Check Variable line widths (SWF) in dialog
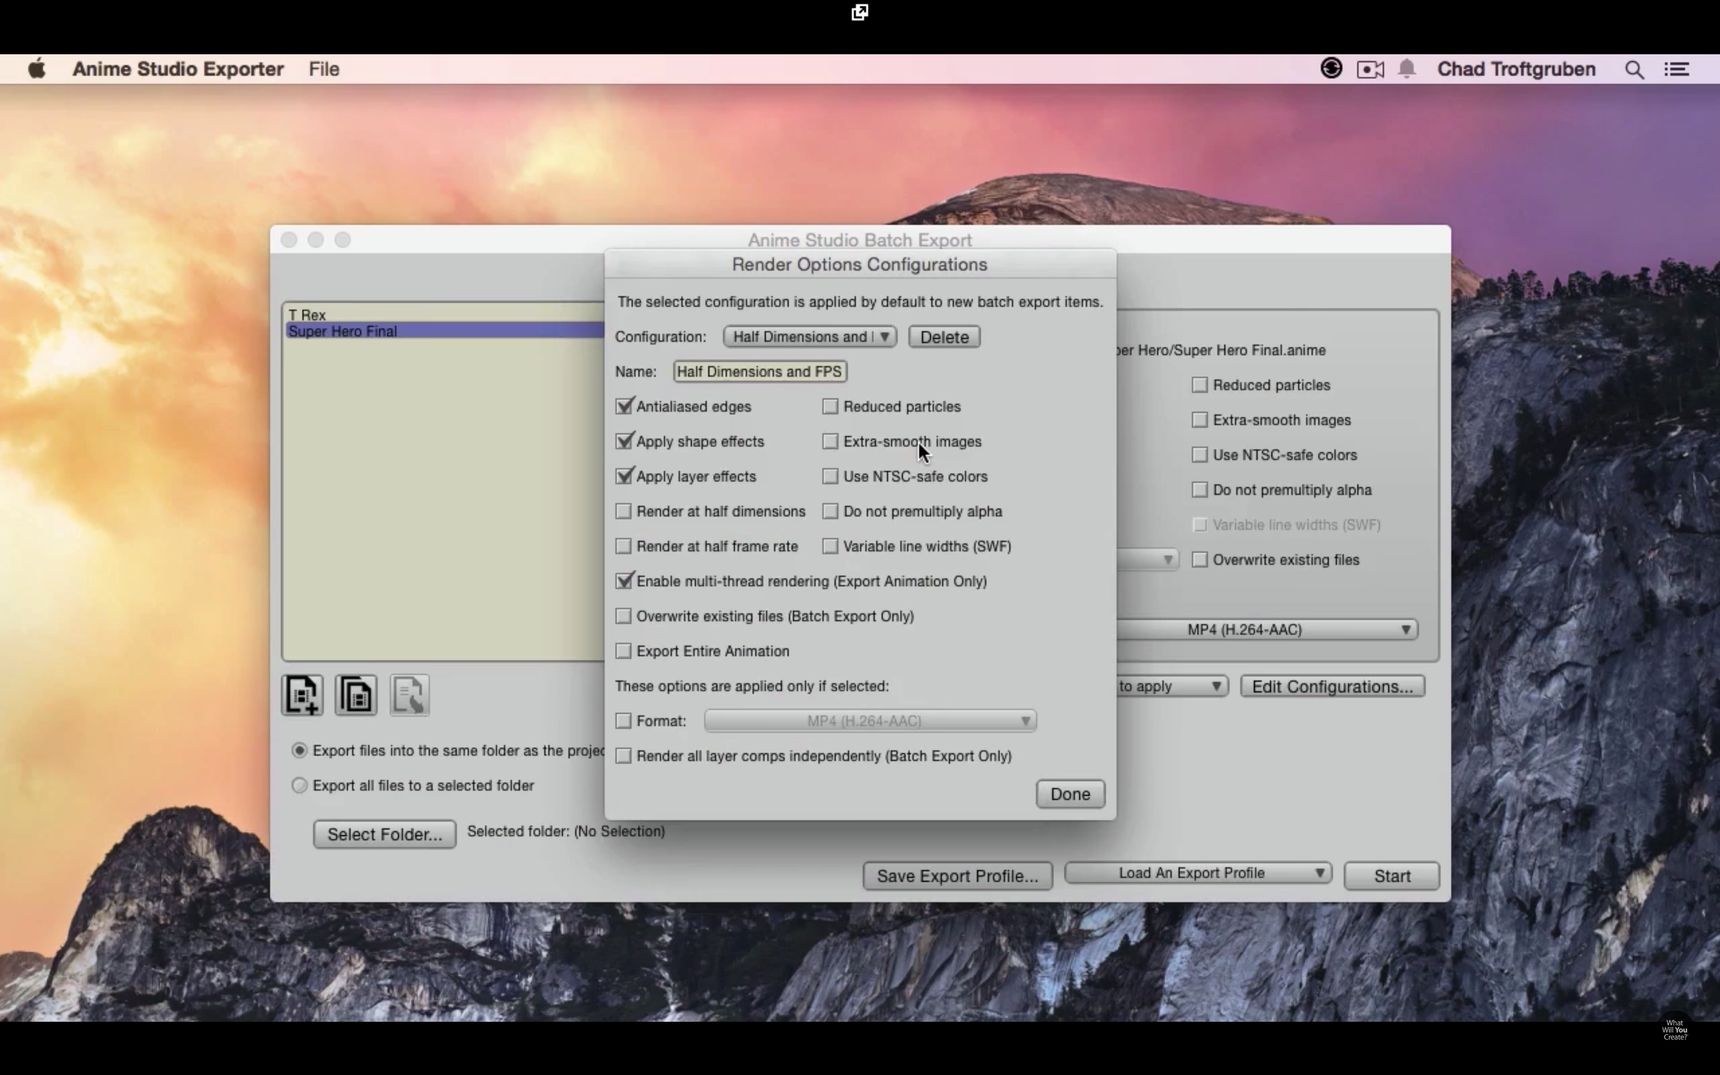This screenshot has width=1720, height=1075. click(830, 546)
